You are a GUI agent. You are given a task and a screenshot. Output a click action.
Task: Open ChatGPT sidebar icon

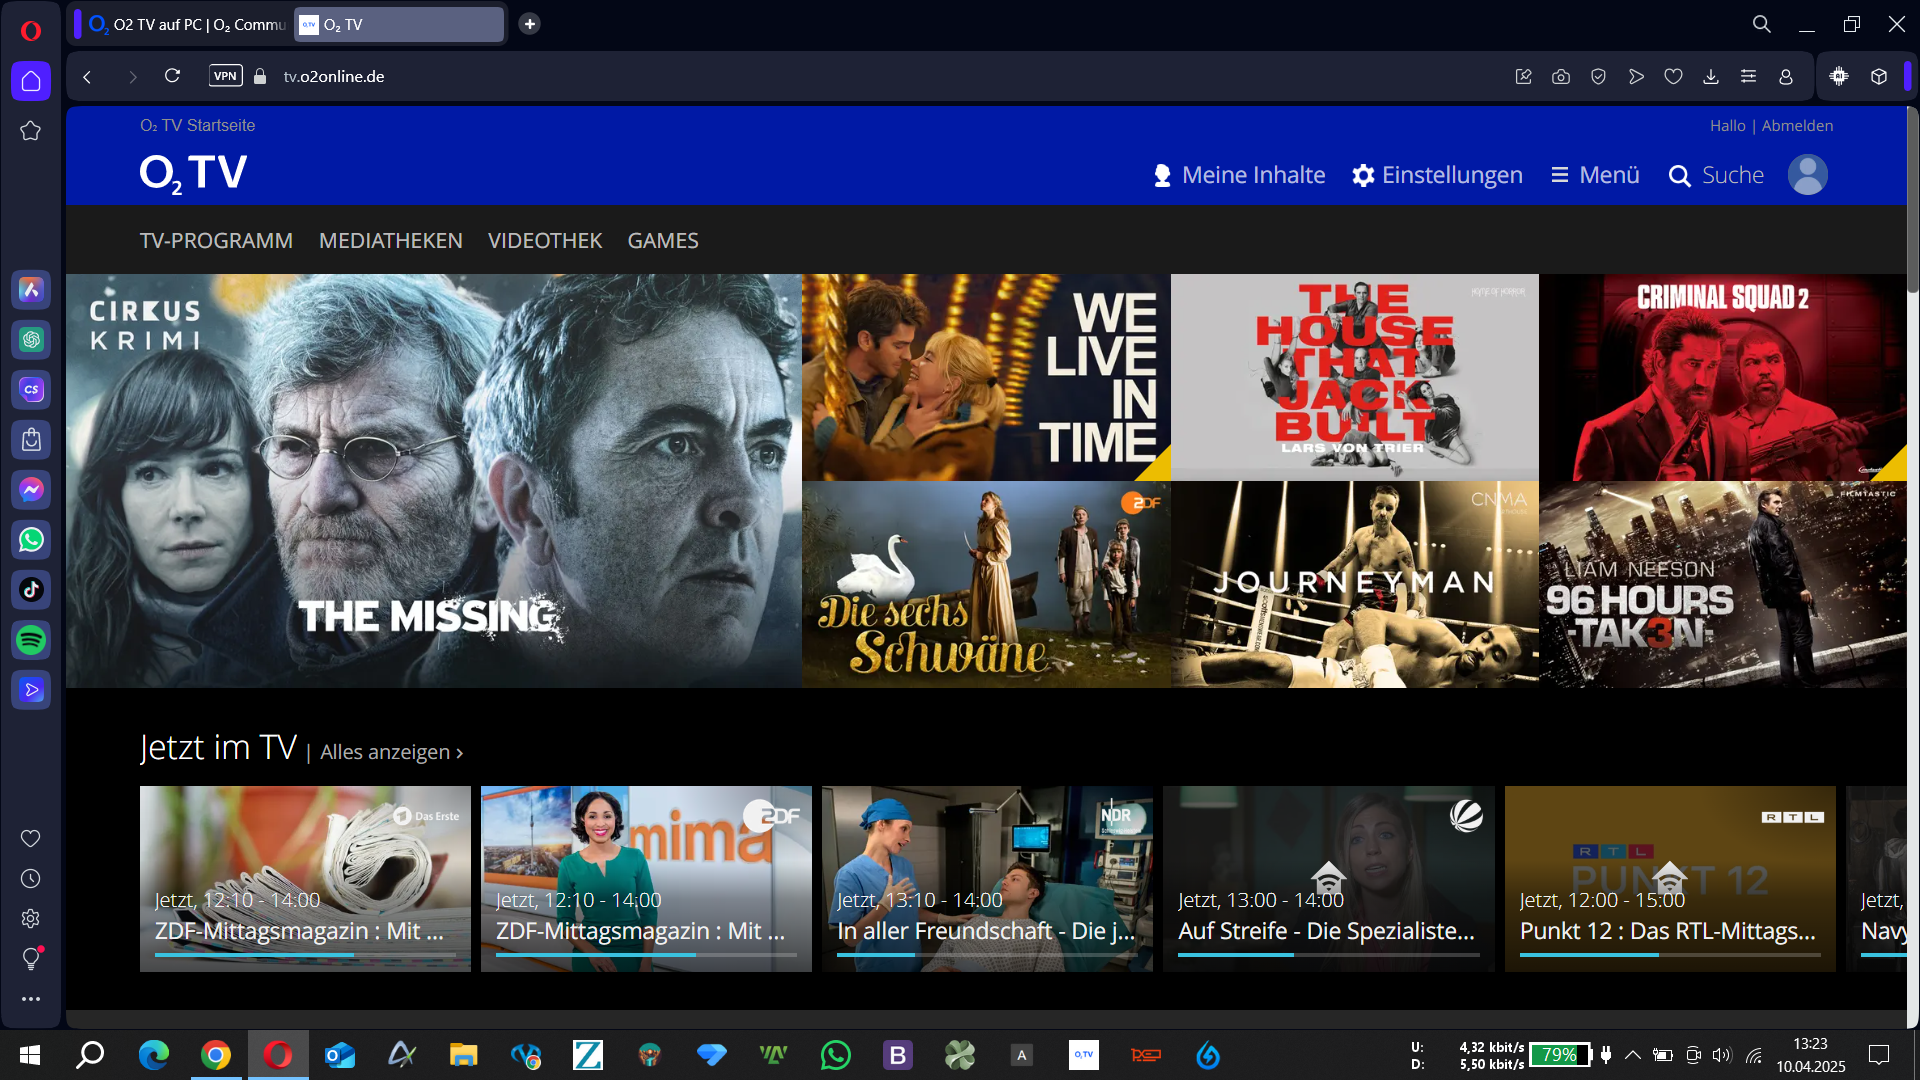coord(31,340)
